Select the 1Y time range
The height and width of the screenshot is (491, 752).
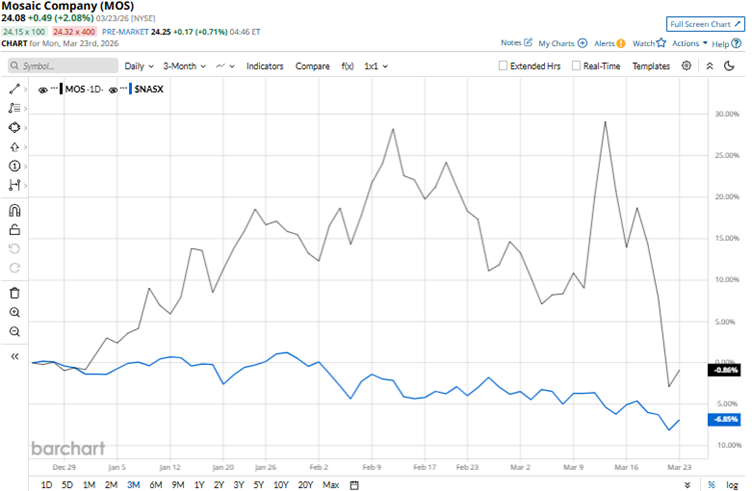coord(199,485)
